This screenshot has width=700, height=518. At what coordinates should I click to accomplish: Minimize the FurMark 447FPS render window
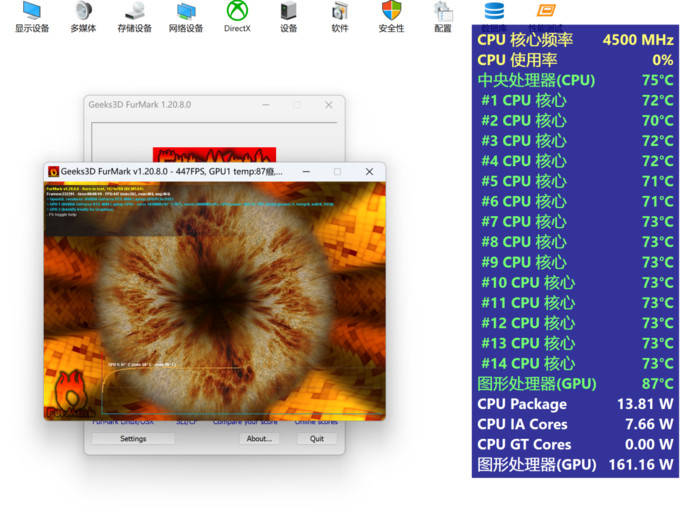(306, 171)
